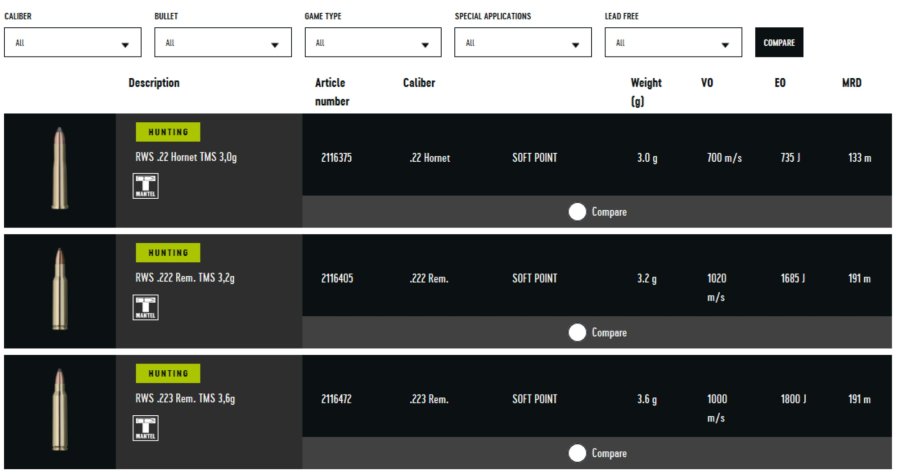Click T-Mantel icon under .22 Hornet TMS
Image resolution: width=900 pixels, height=474 pixels.
tap(146, 187)
